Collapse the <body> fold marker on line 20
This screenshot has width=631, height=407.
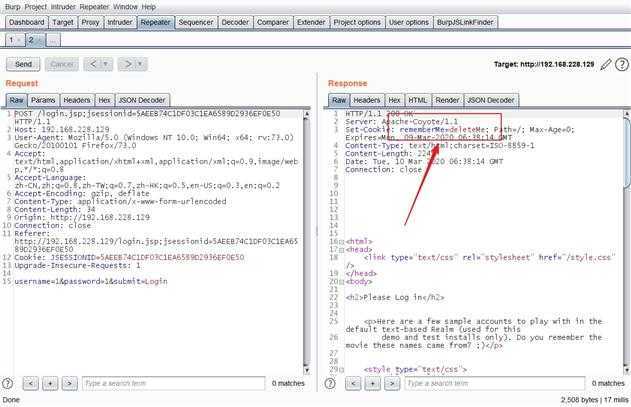click(x=341, y=282)
